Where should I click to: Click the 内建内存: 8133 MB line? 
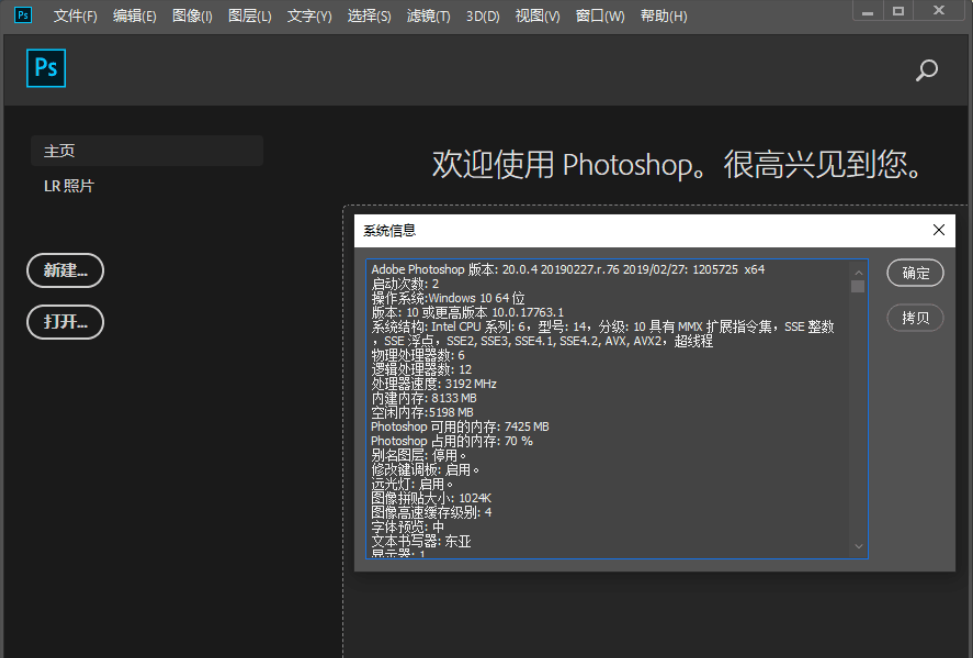pos(424,398)
